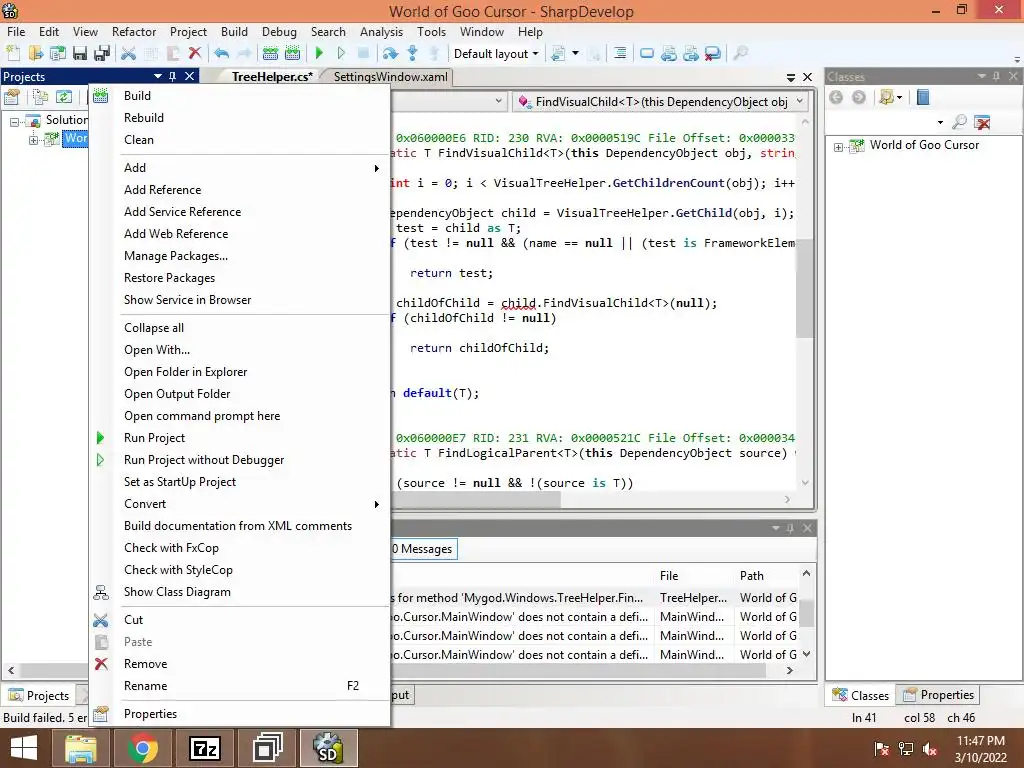Click the Projects panel properties icon
The height and width of the screenshot is (768, 1024).
[x=12, y=98]
